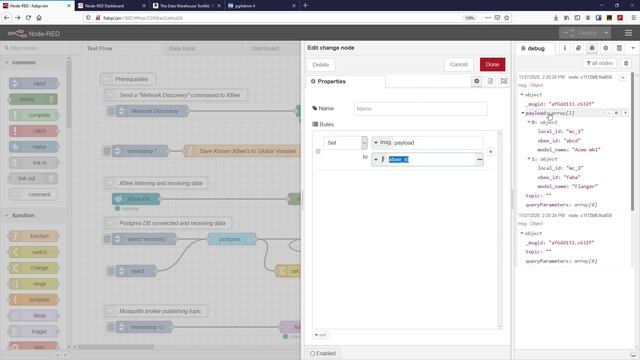
Task: Select the XBee RX node in workspace
Action: (136, 199)
